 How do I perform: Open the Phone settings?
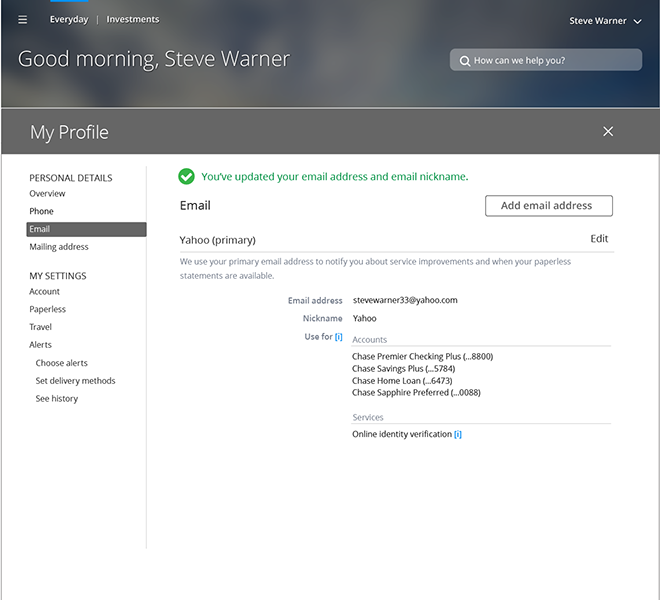pos(41,211)
